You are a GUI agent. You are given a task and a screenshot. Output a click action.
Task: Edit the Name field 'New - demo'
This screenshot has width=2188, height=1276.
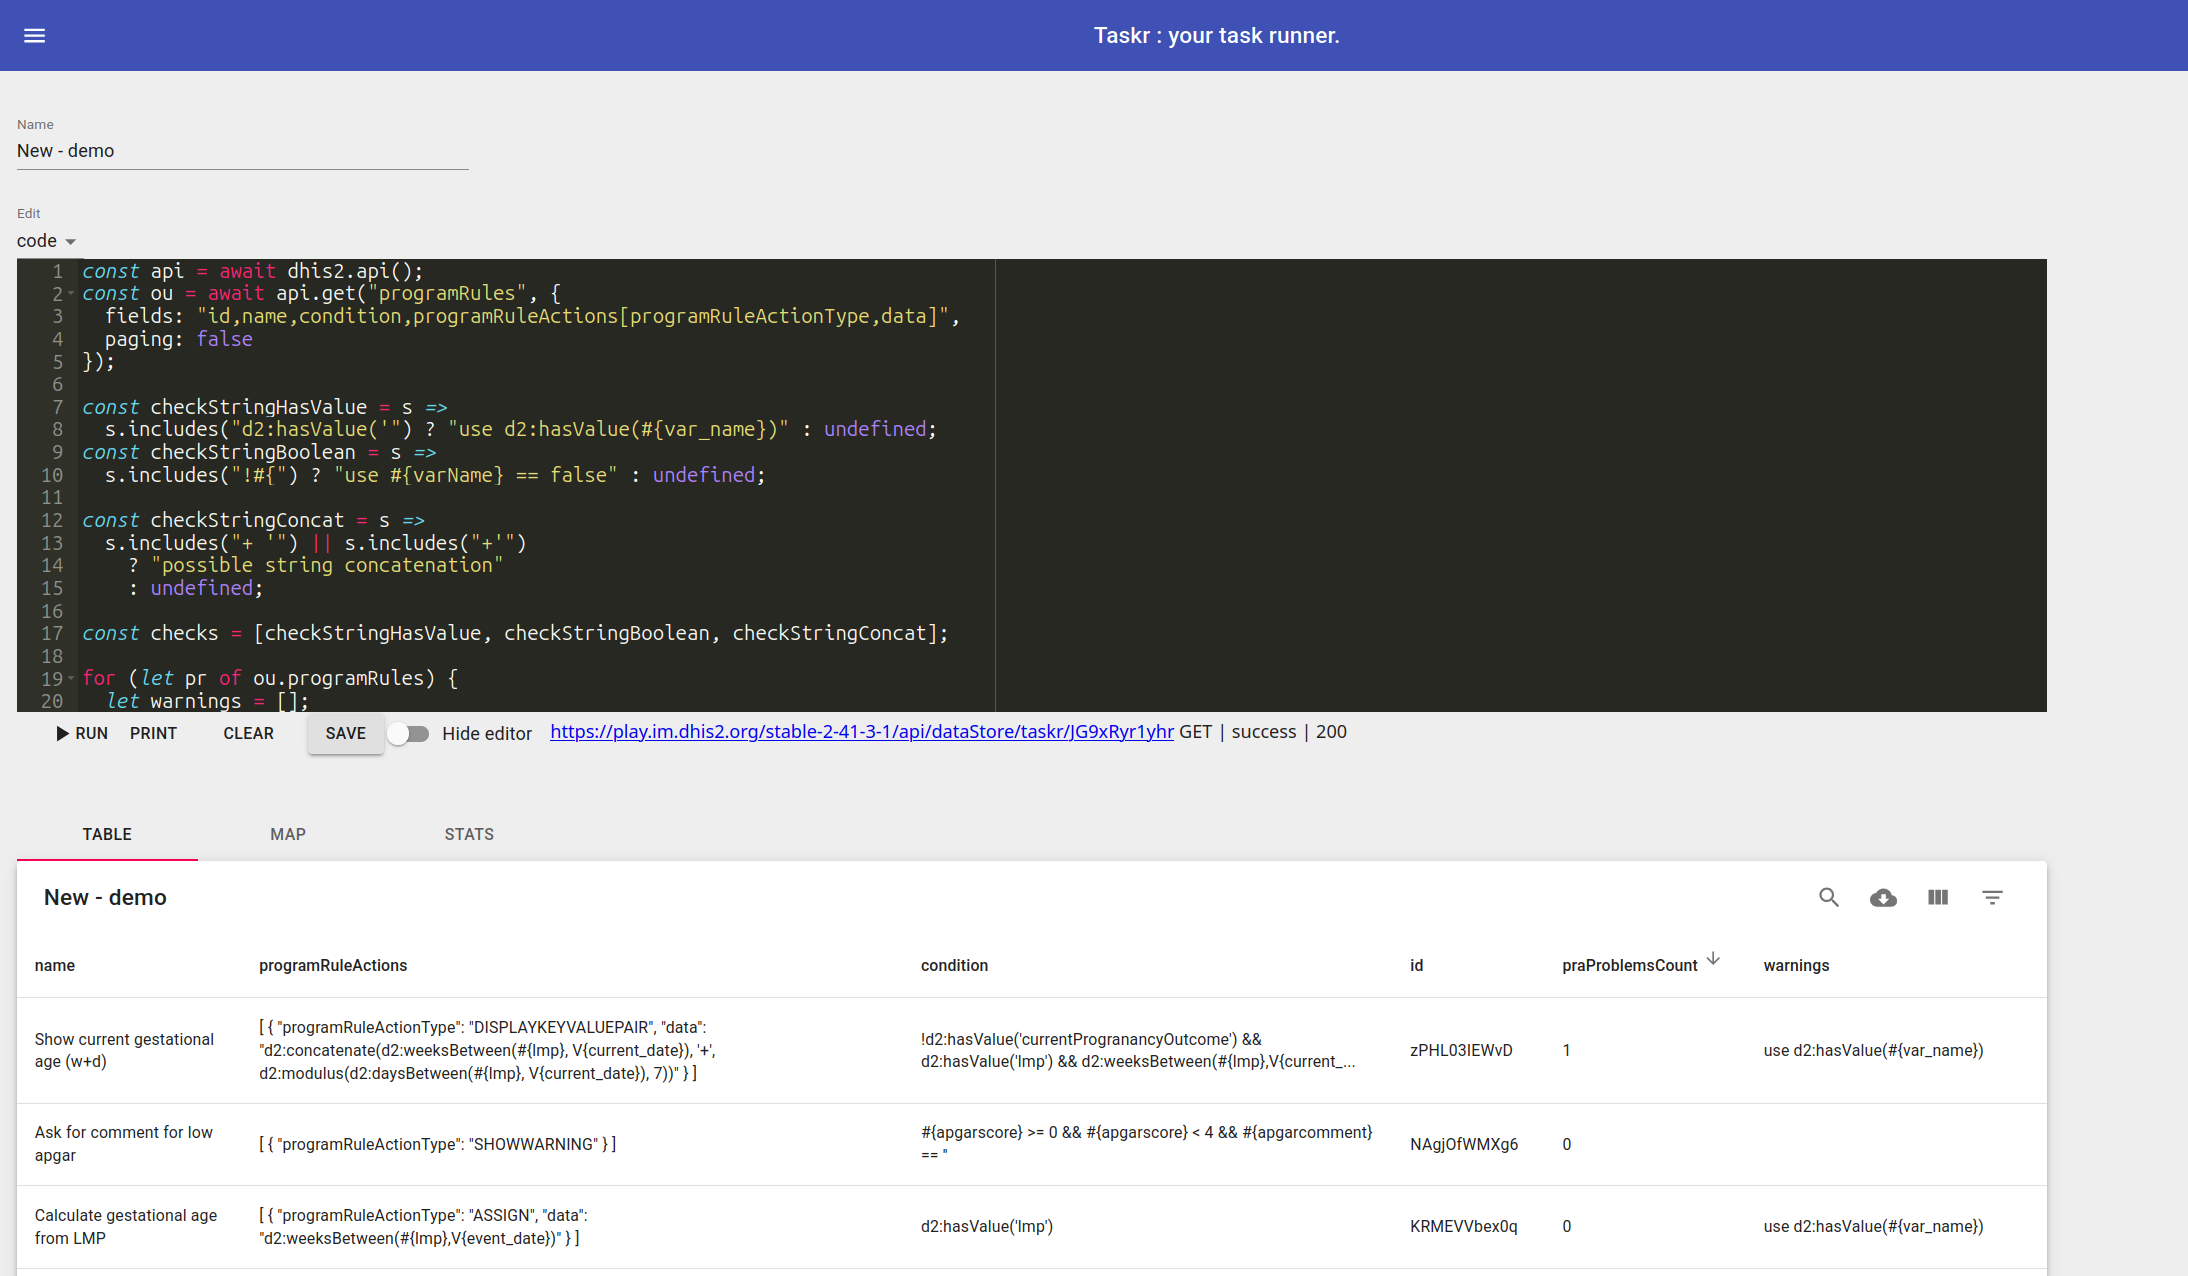[243, 151]
